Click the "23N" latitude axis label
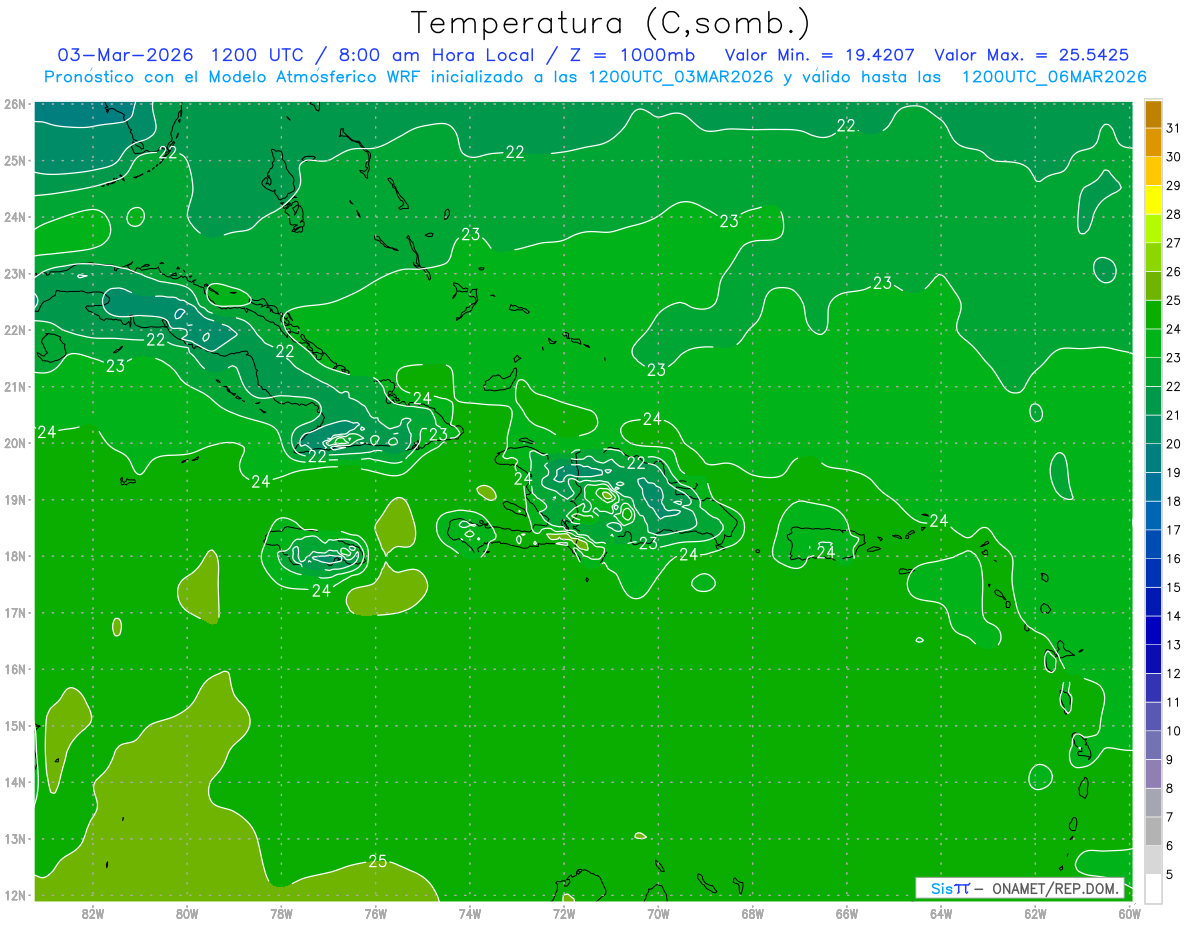The width and height of the screenshot is (1200, 927). tap(15, 273)
